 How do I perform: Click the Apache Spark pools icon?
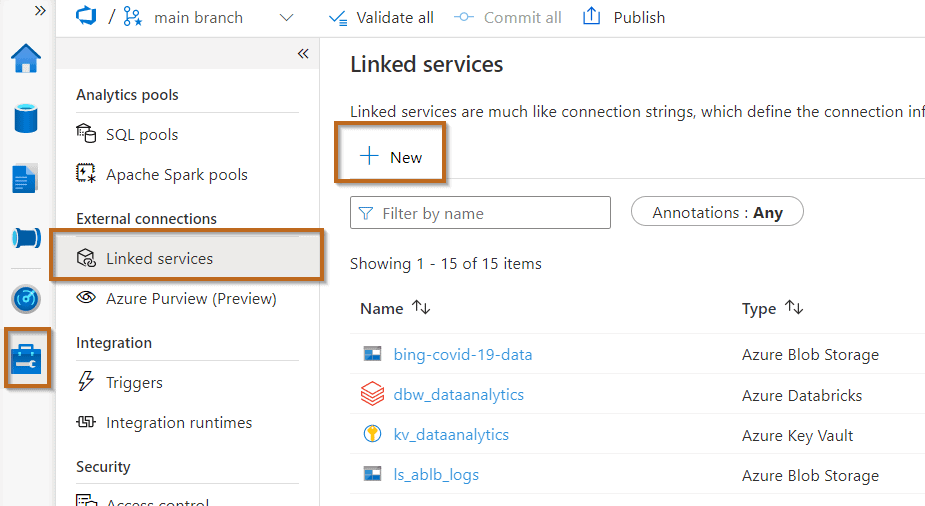(86, 173)
